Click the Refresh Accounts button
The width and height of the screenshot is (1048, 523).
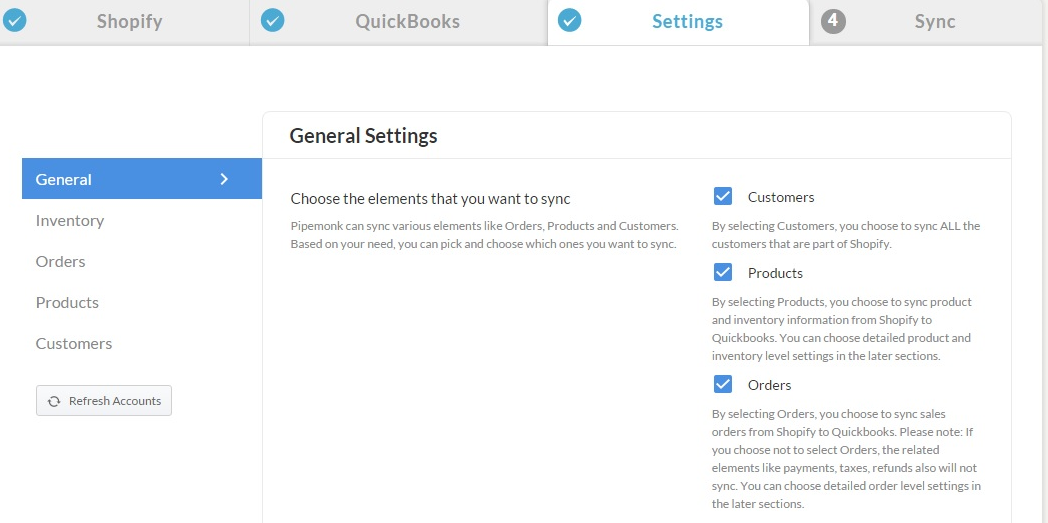(104, 401)
